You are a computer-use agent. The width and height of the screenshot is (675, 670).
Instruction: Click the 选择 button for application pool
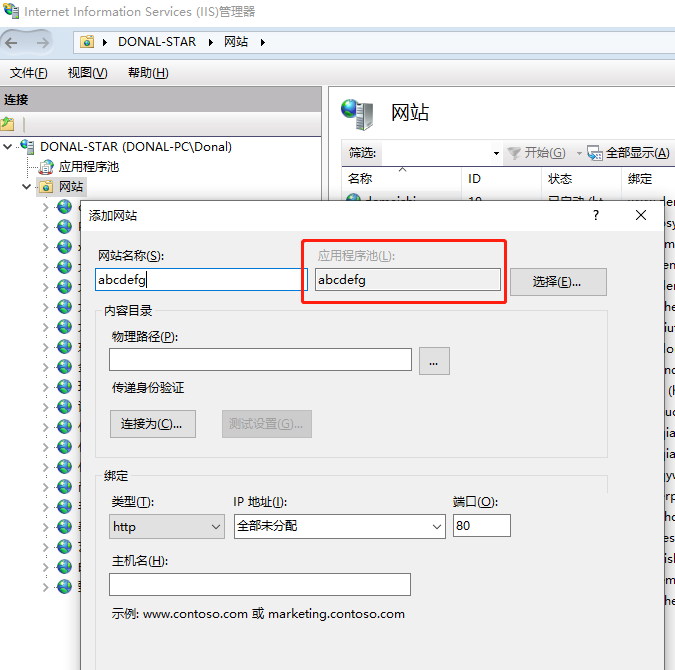(x=558, y=281)
